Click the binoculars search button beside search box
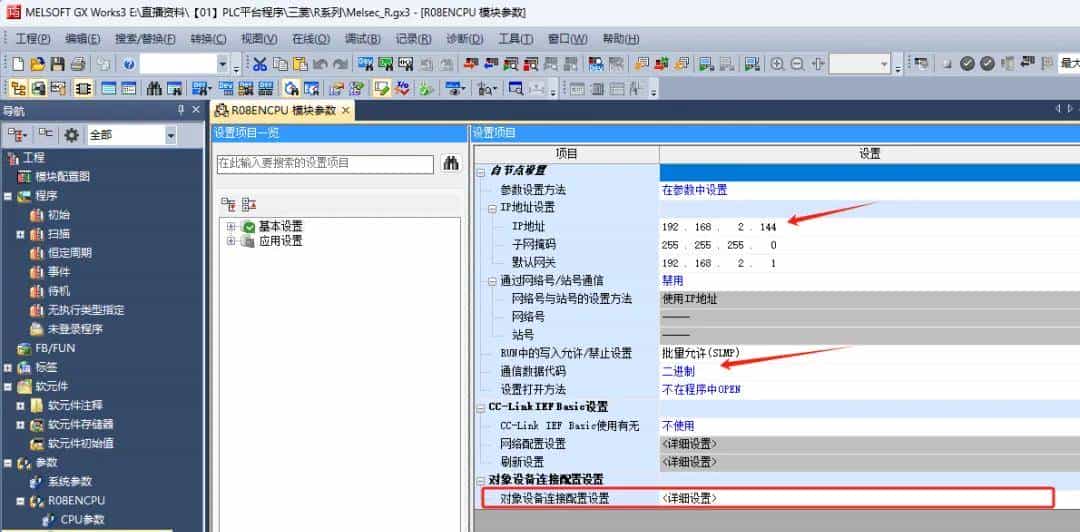 pyautogui.click(x=451, y=163)
